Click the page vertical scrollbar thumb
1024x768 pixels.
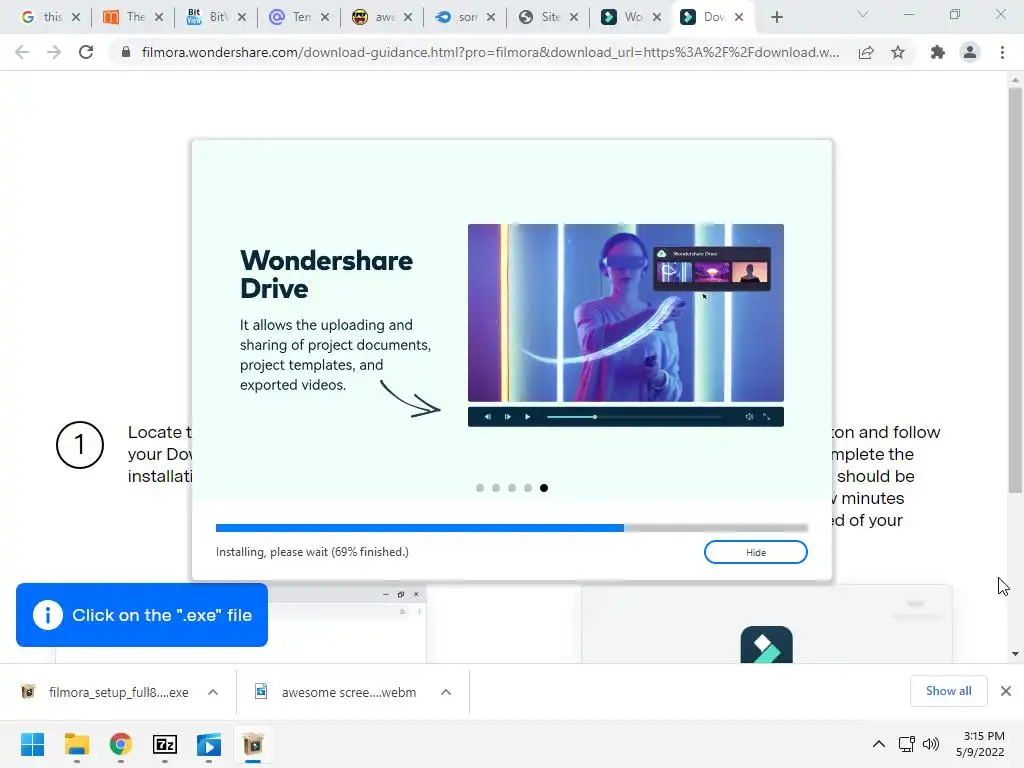tap(1015, 289)
